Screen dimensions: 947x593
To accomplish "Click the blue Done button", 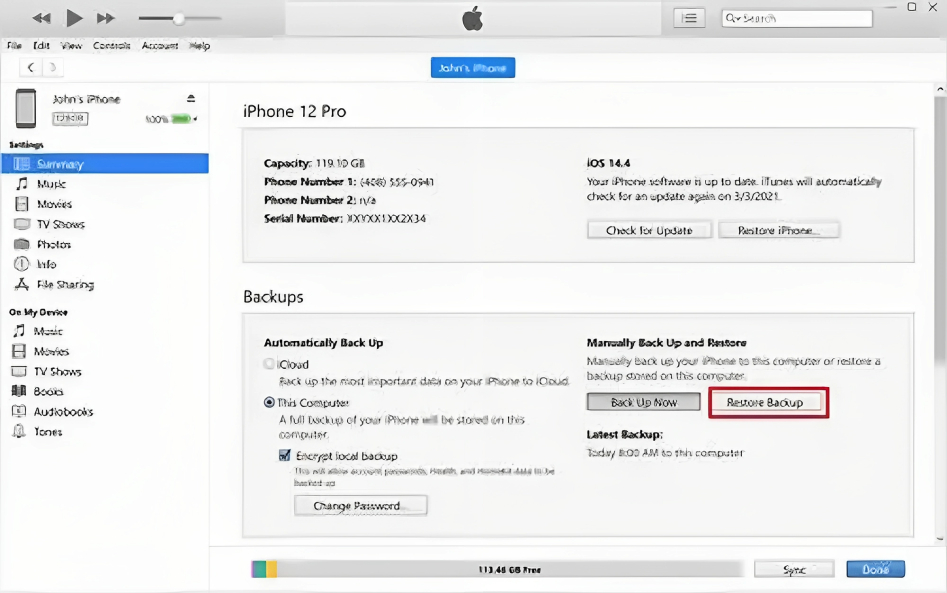I will point(876,569).
